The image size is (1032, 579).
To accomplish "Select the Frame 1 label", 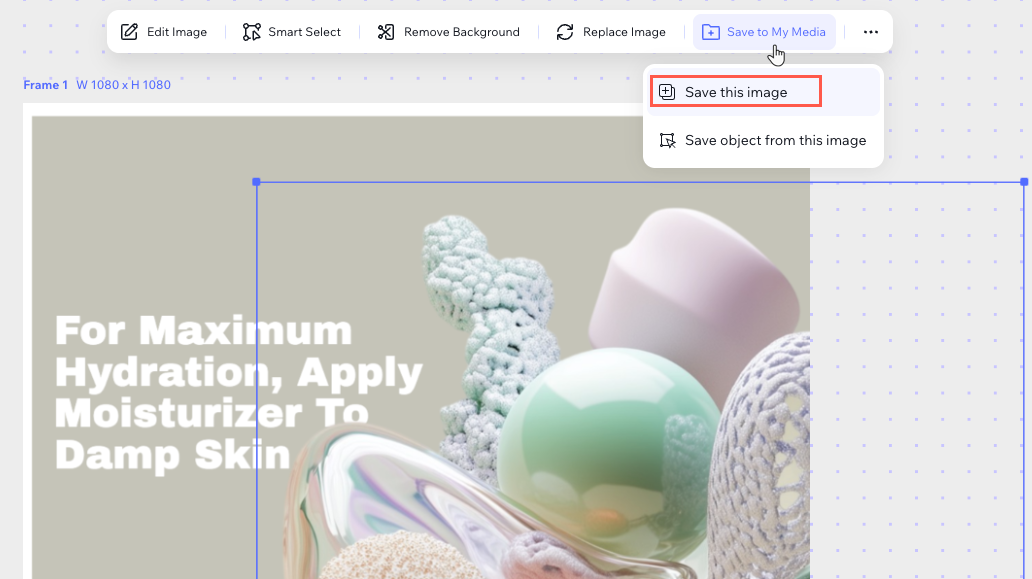I will pyautogui.click(x=45, y=85).
